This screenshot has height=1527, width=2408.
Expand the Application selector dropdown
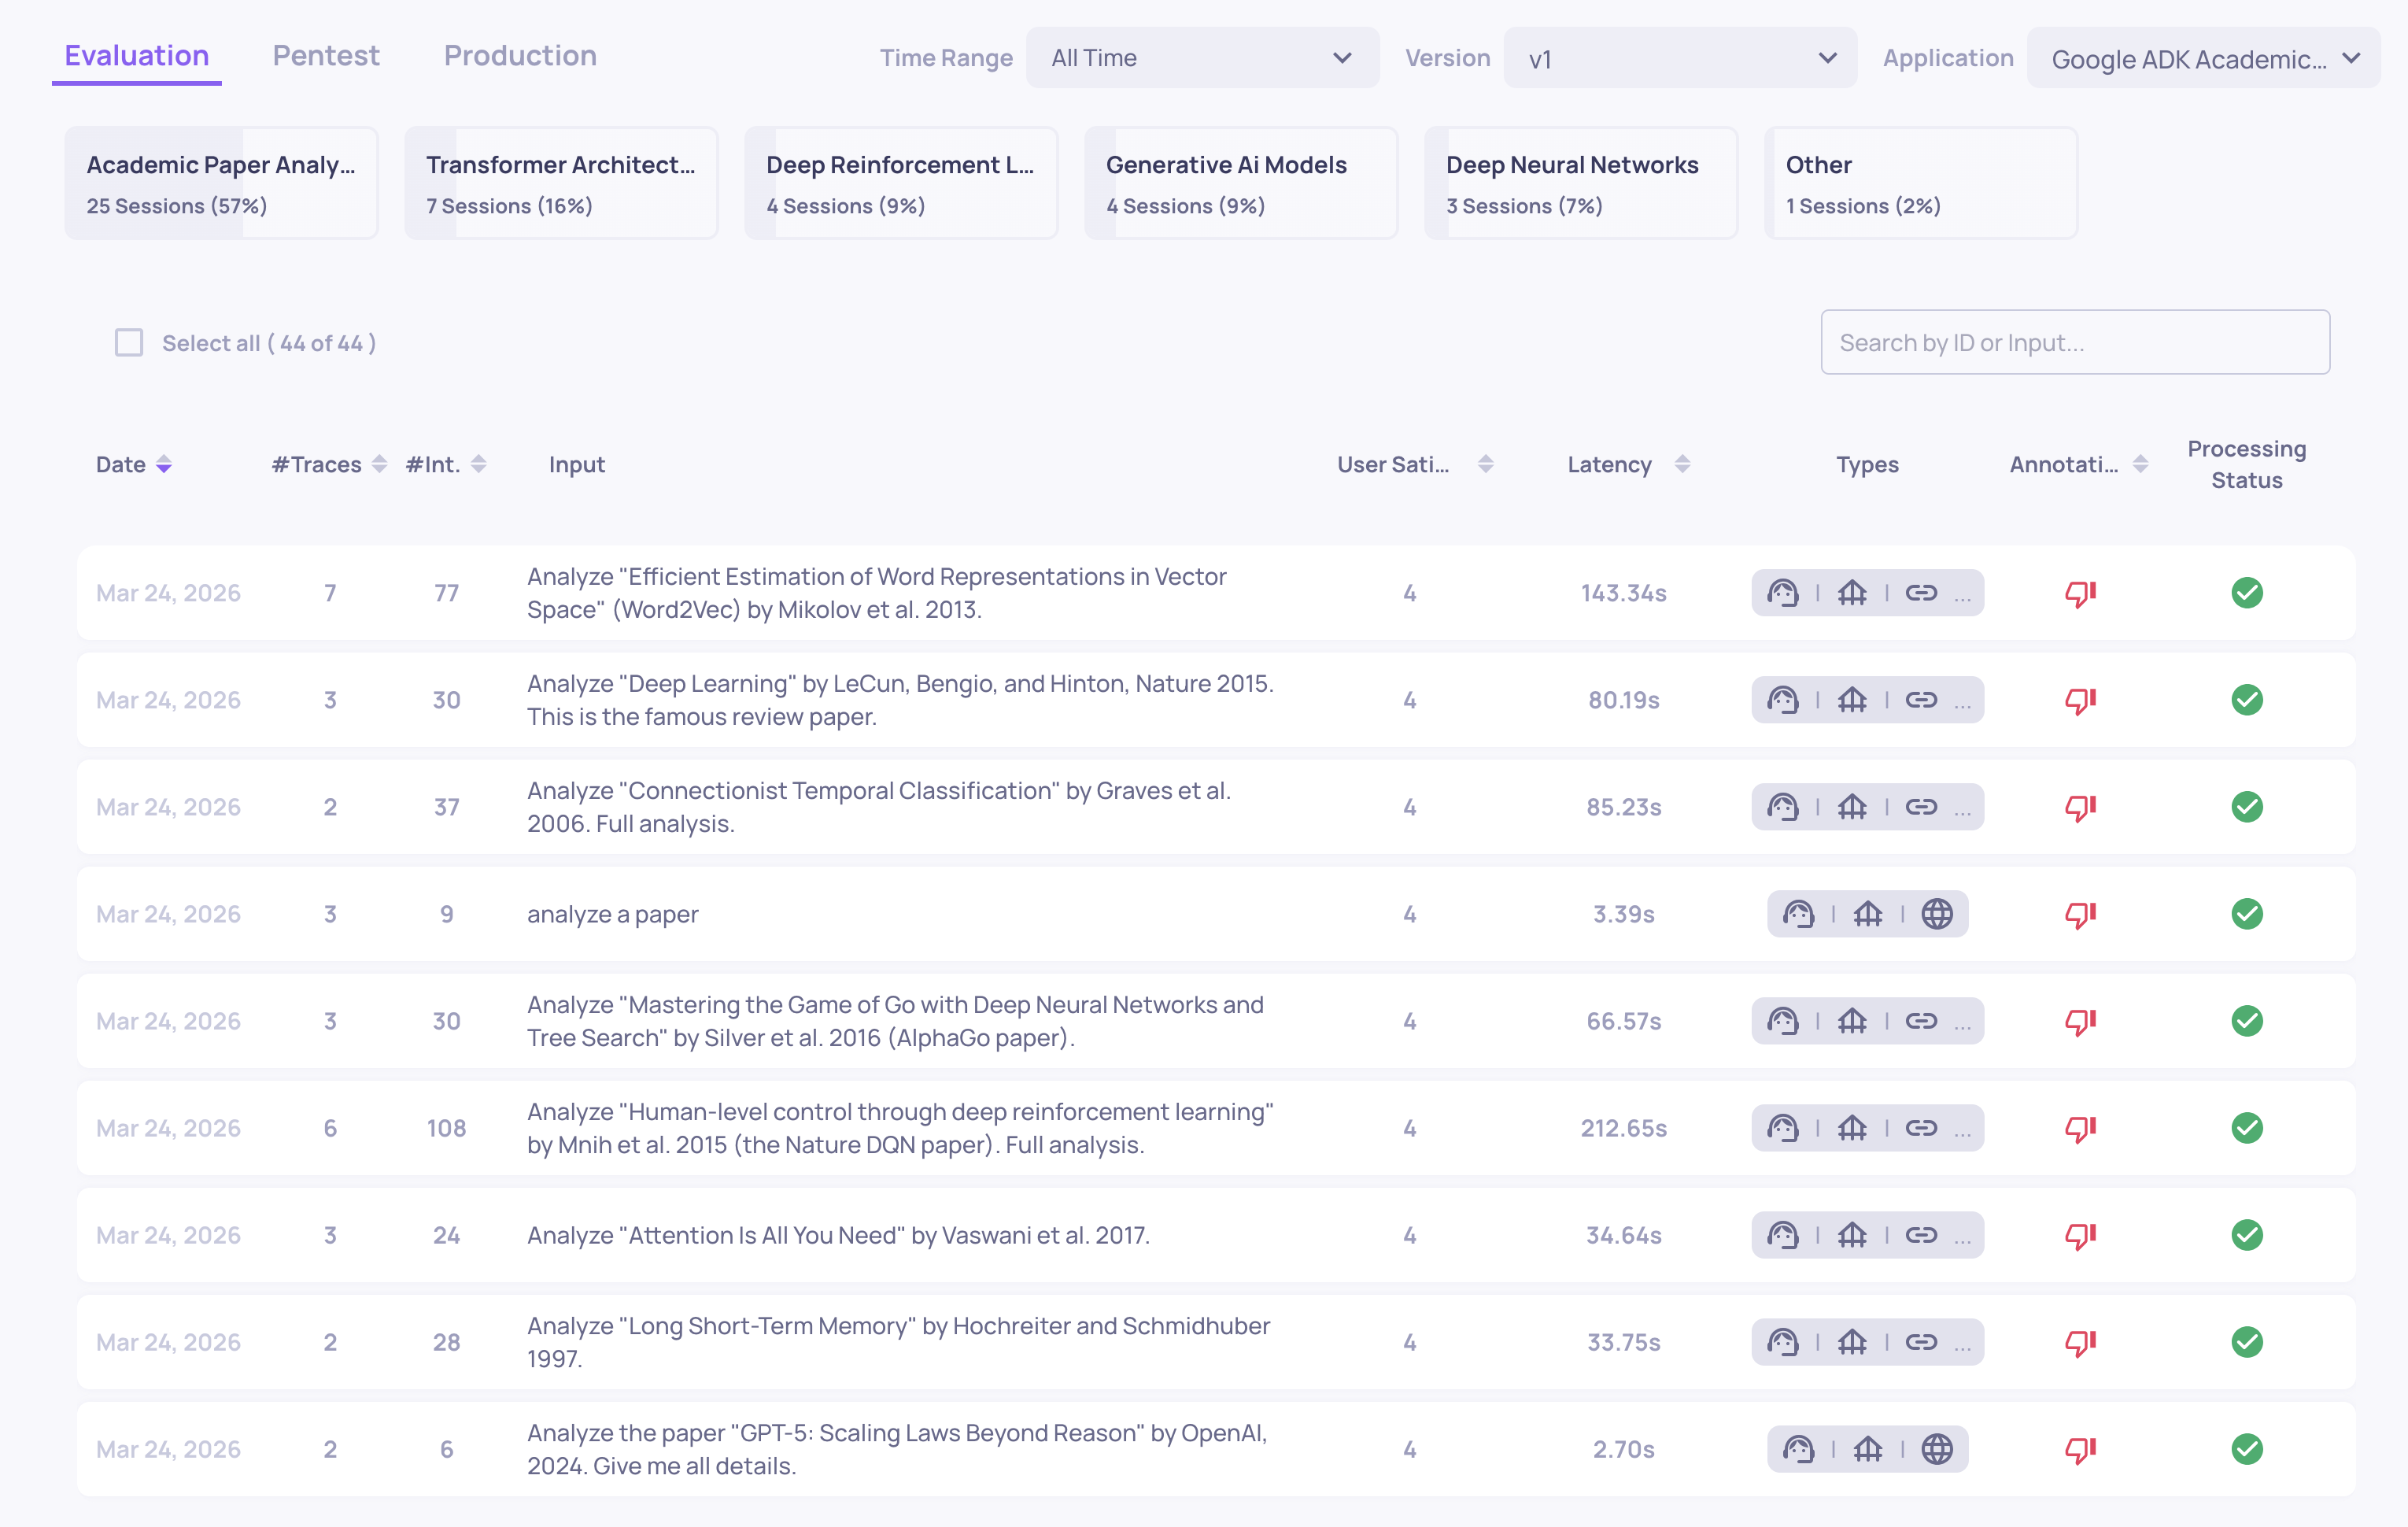coord(2203,58)
